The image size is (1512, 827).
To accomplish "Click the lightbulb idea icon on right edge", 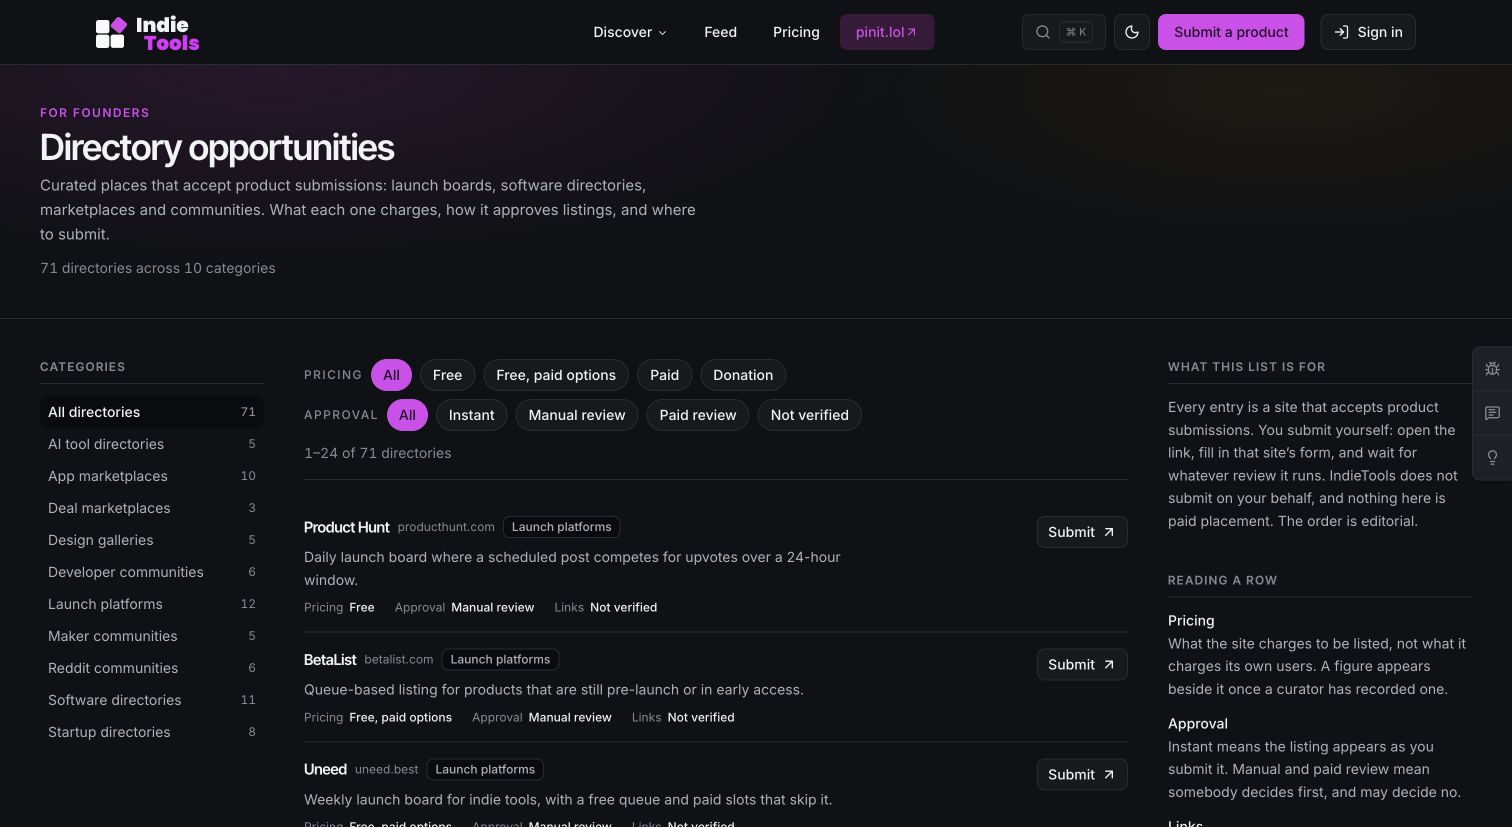I will [x=1492, y=457].
